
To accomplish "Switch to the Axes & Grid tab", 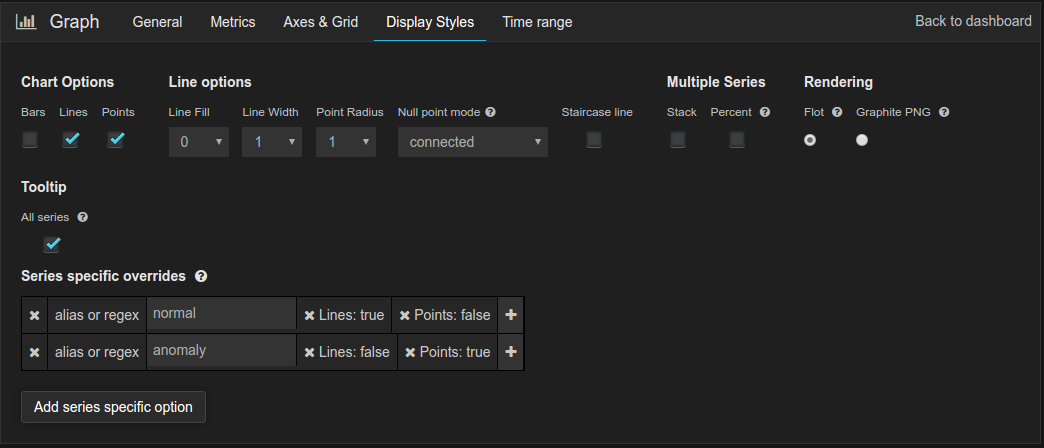I will coord(320,22).
